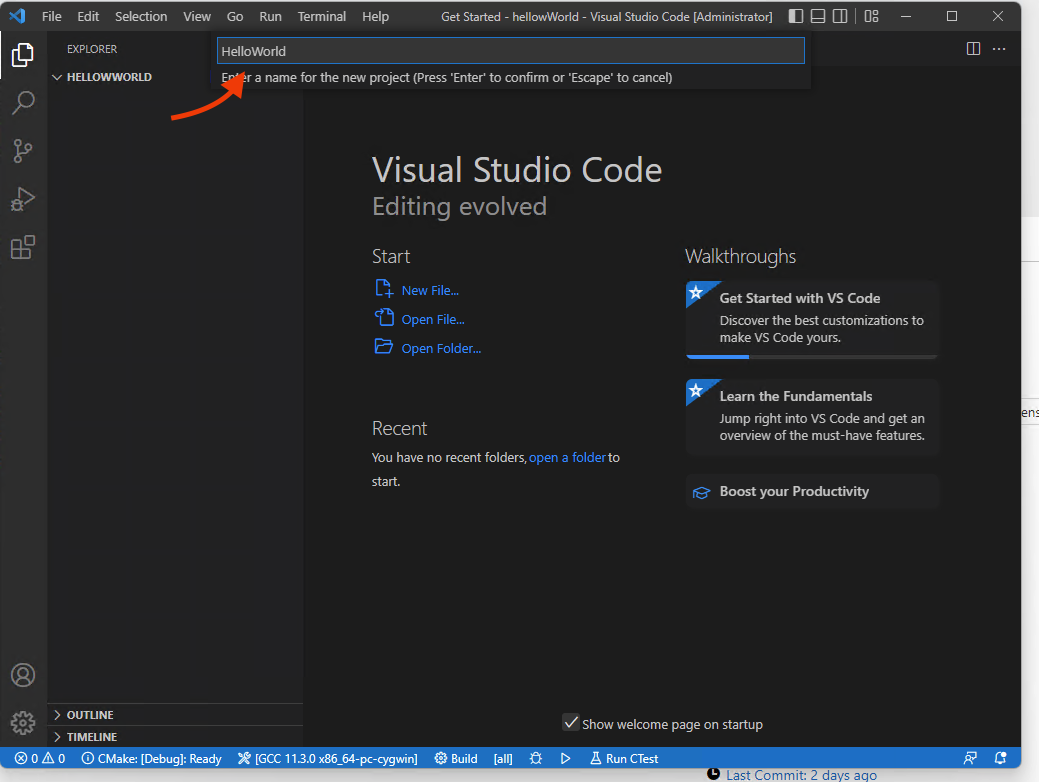Screen dimensions: 1039x782
Task: Open the Explorer sidebar icon
Action: click(22, 55)
